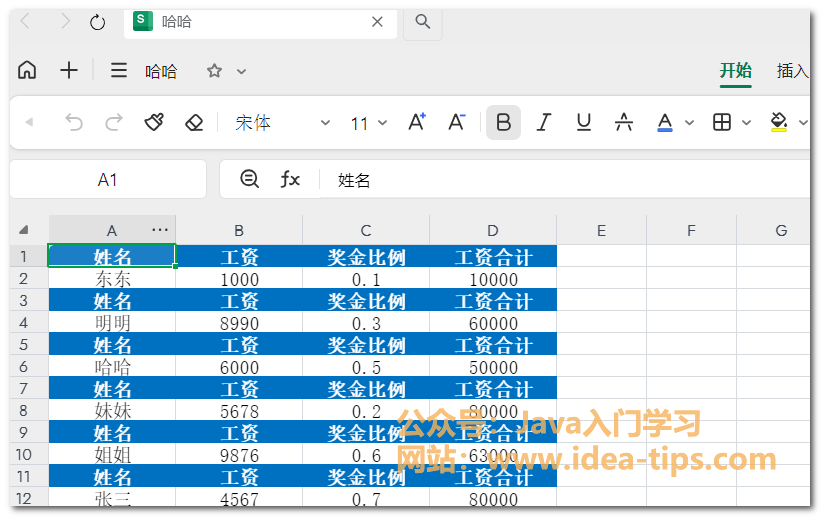The height and width of the screenshot is (517, 821).
Task: Switch to the 插入 ribbon tab
Action: (792, 70)
